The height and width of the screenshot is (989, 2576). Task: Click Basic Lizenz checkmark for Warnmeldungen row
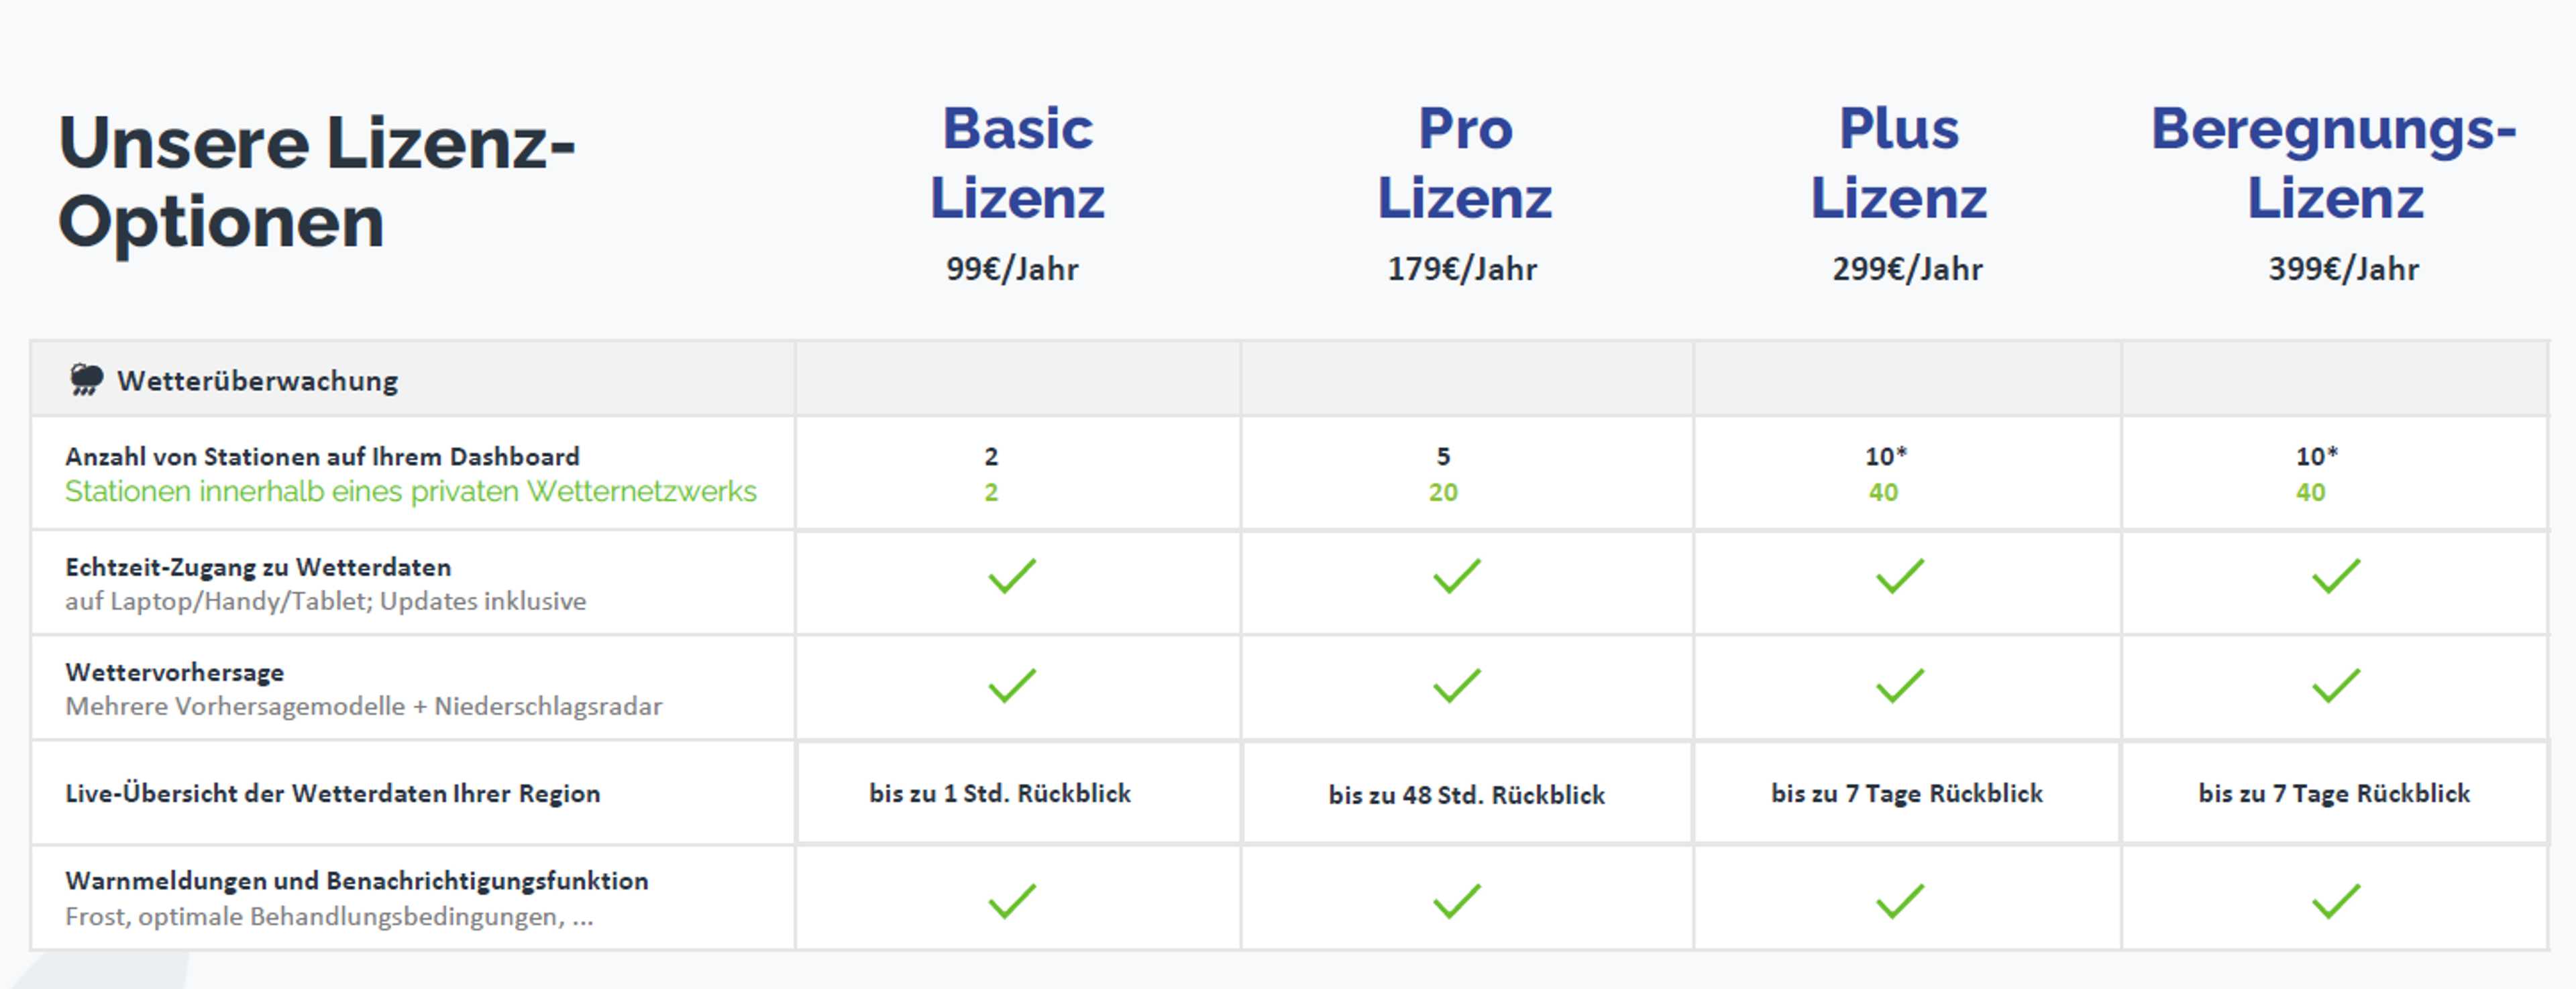click(x=1012, y=901)
